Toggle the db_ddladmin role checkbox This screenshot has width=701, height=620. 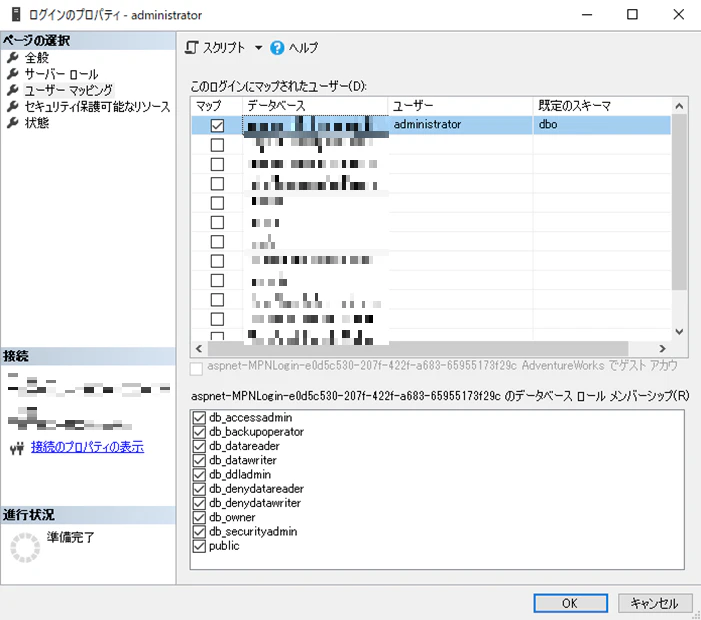point(199,475)
